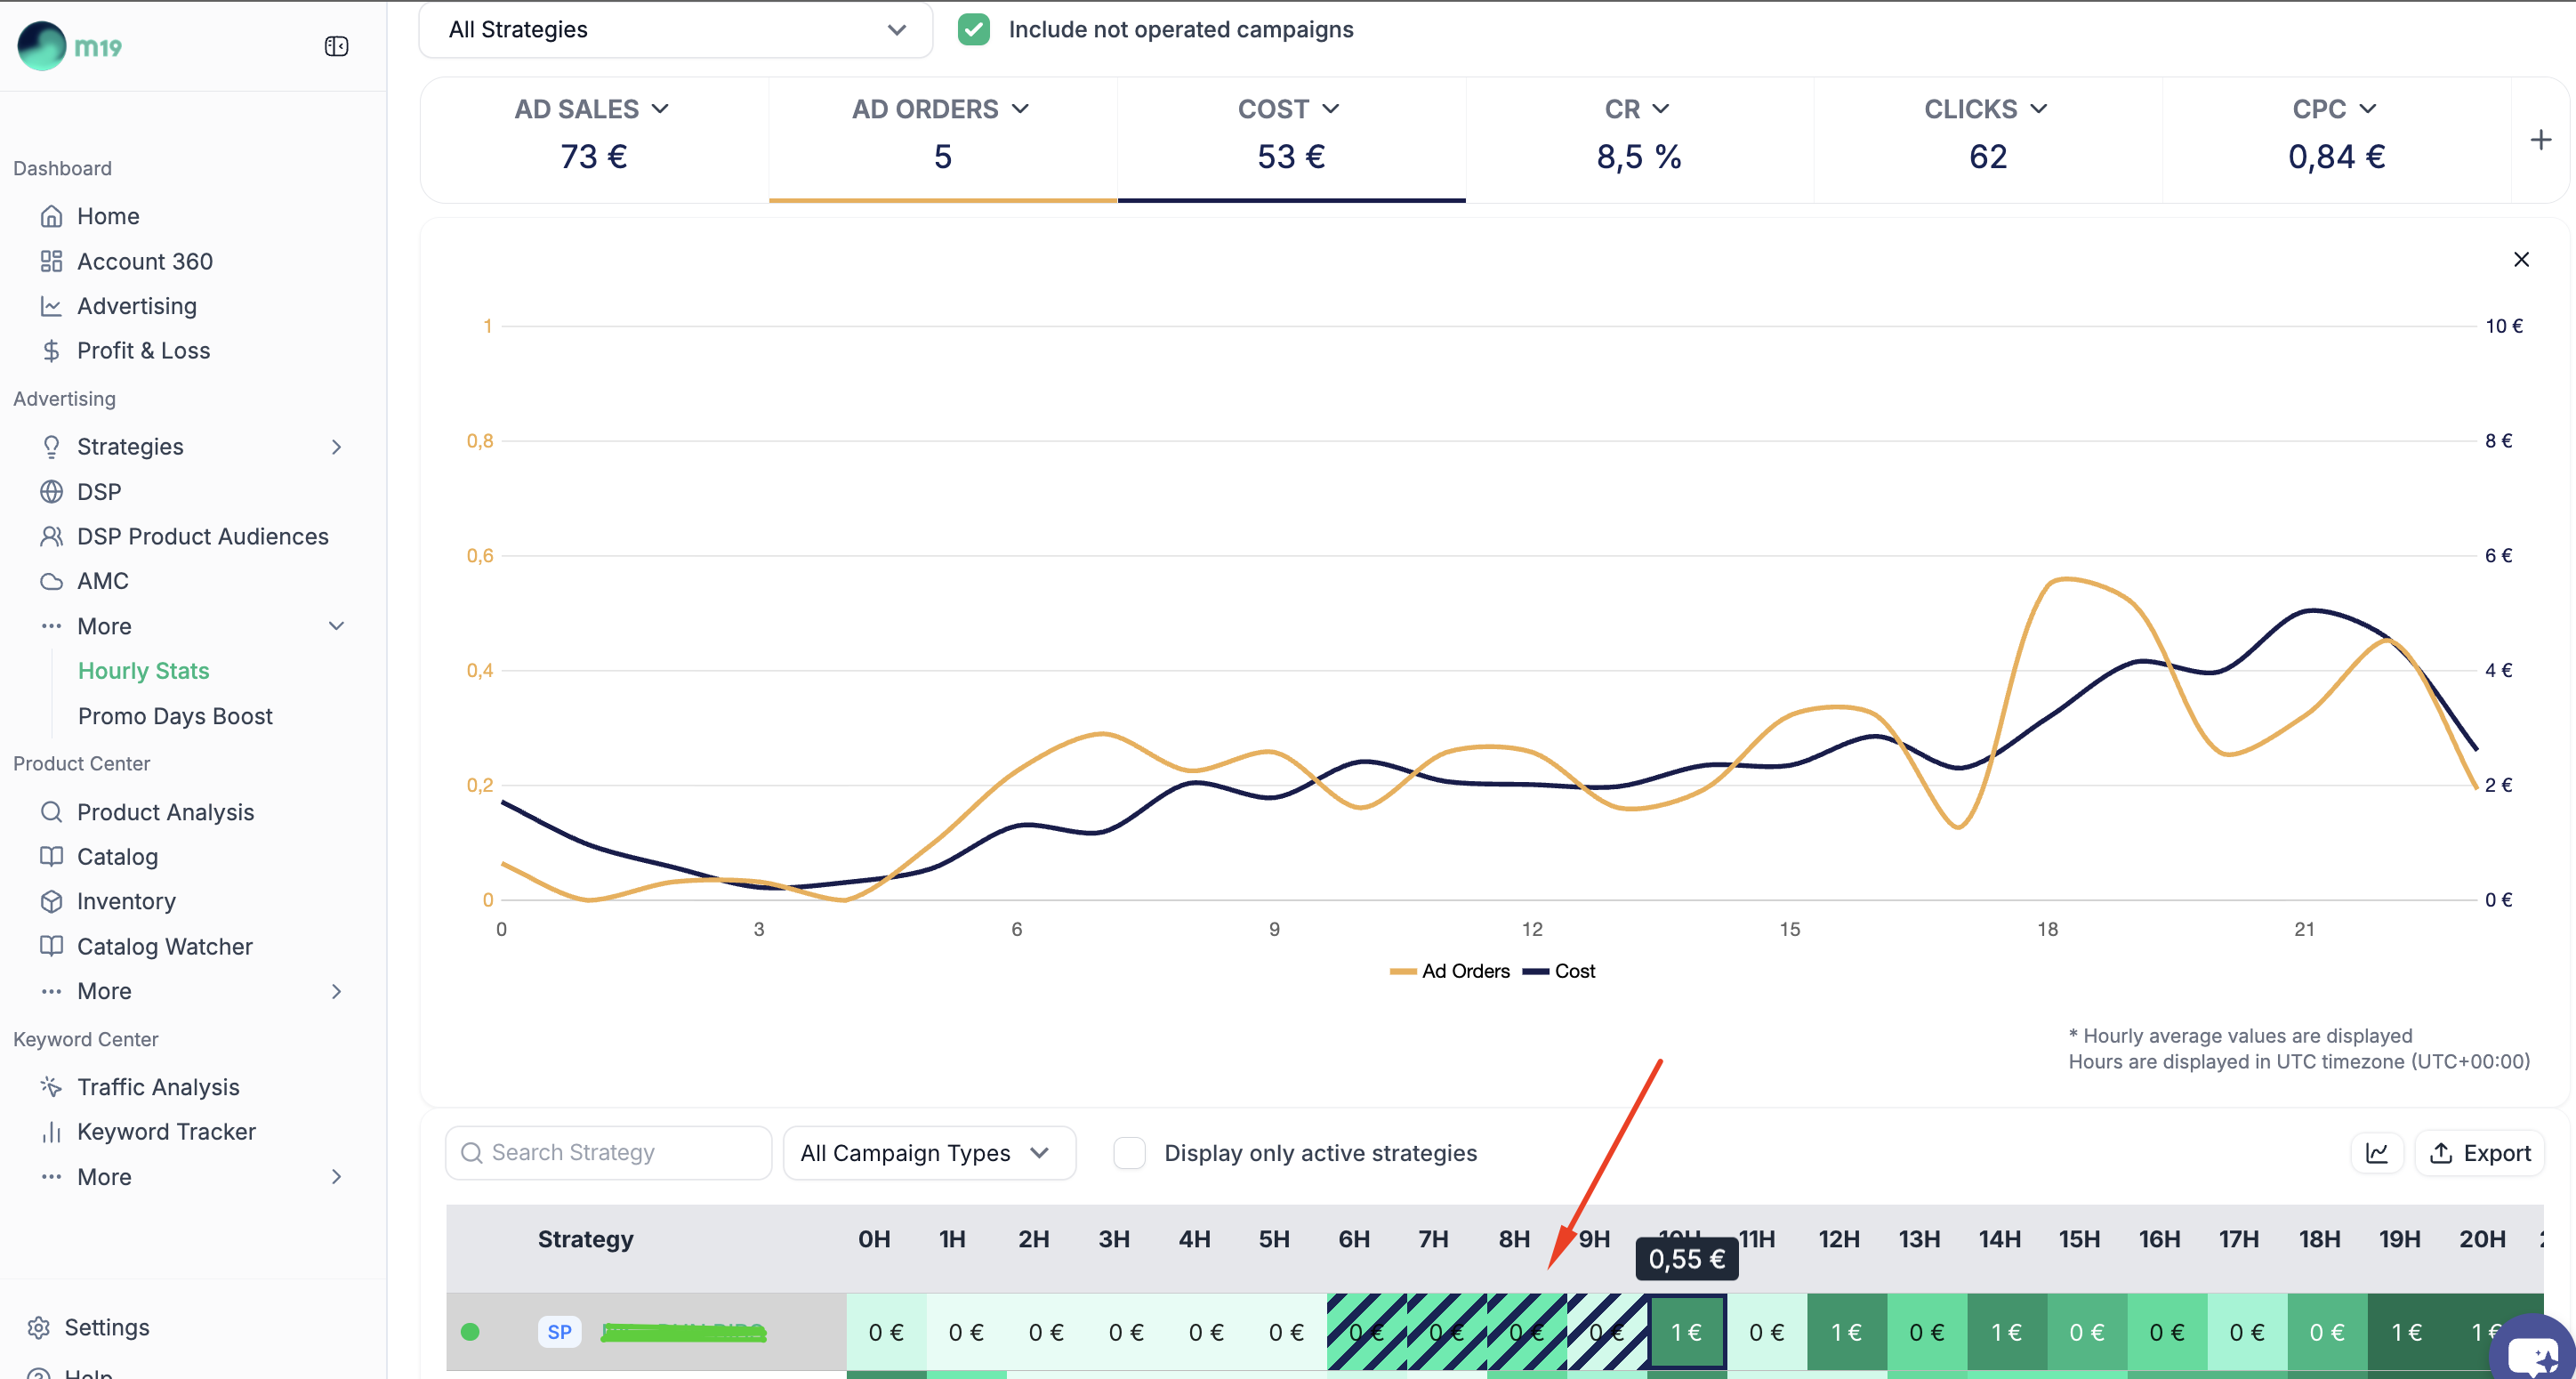The width and height of the screenshot is (2576, 1379).
Task: Open DSP globe icon in sidebar
Action: (51, 492)
